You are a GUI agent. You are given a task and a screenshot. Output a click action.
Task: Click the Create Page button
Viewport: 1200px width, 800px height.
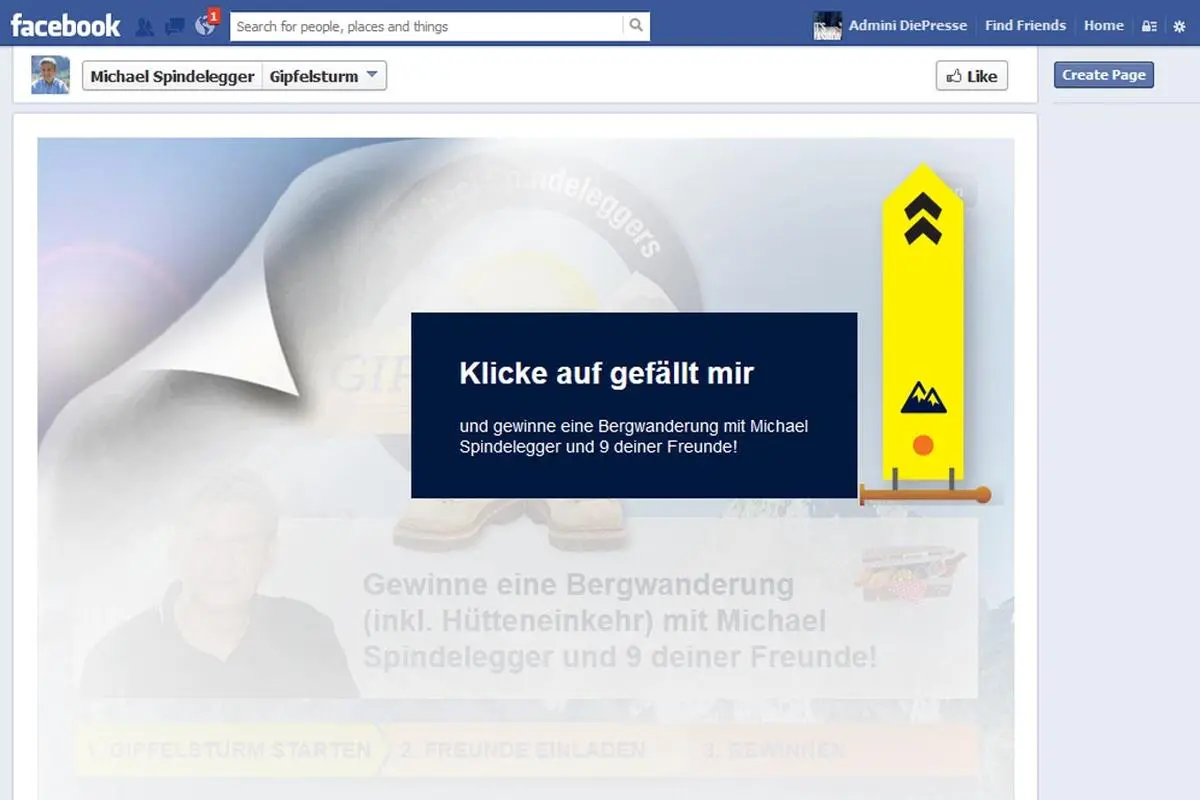tap(1104, 74)
